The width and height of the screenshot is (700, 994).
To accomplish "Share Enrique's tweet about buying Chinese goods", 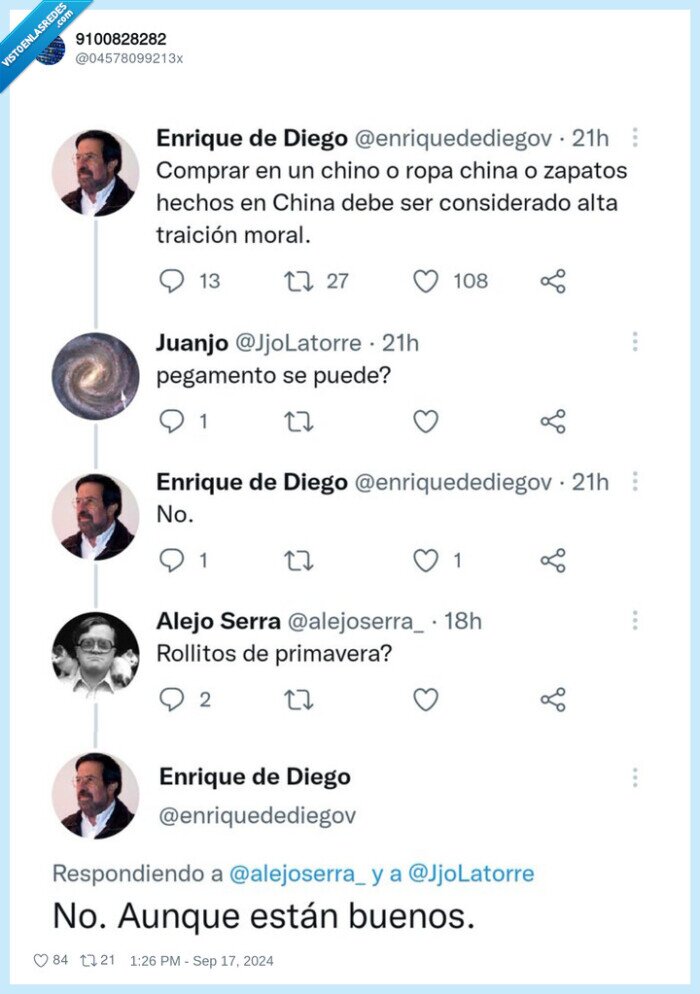I will (553, 281).
